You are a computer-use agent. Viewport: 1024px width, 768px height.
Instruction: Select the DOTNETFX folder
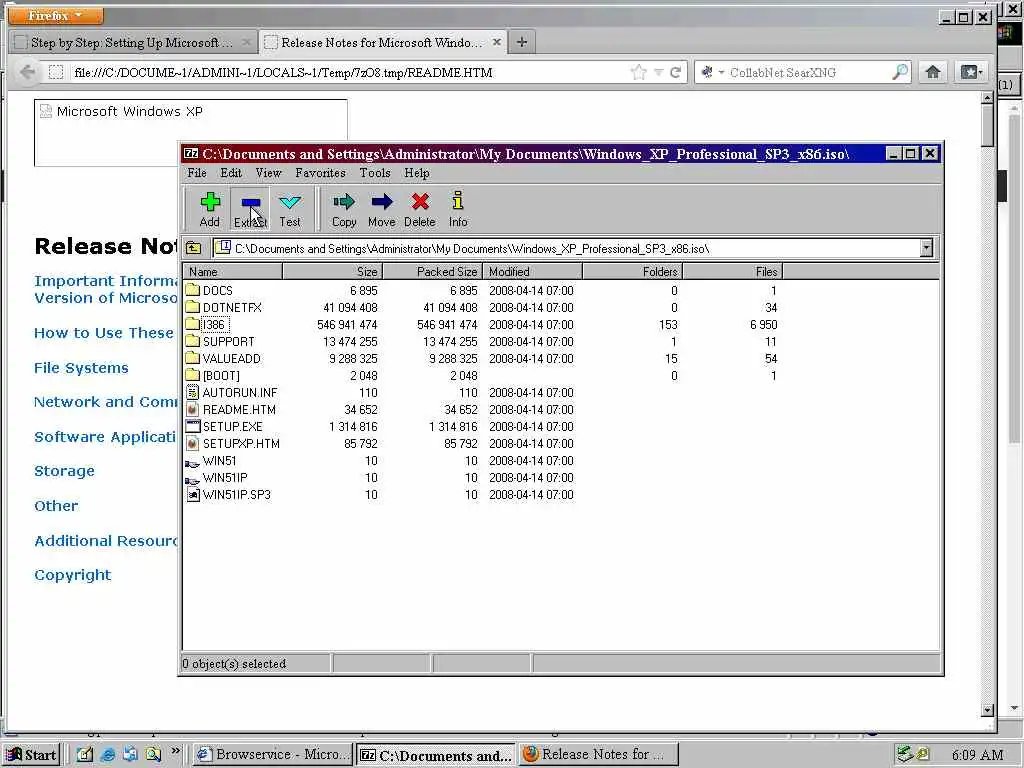point(224,307)
